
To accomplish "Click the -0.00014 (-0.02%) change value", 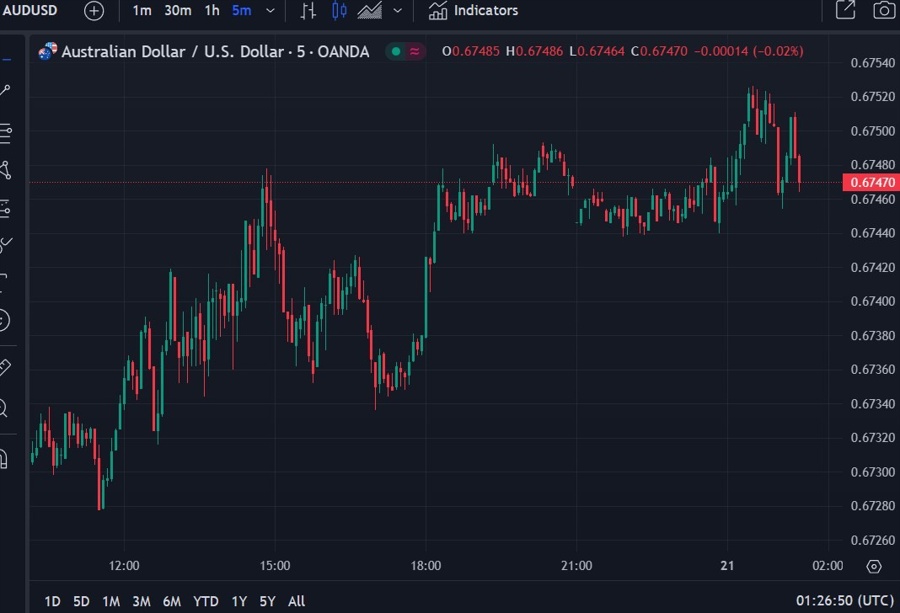I will point(748,52).
